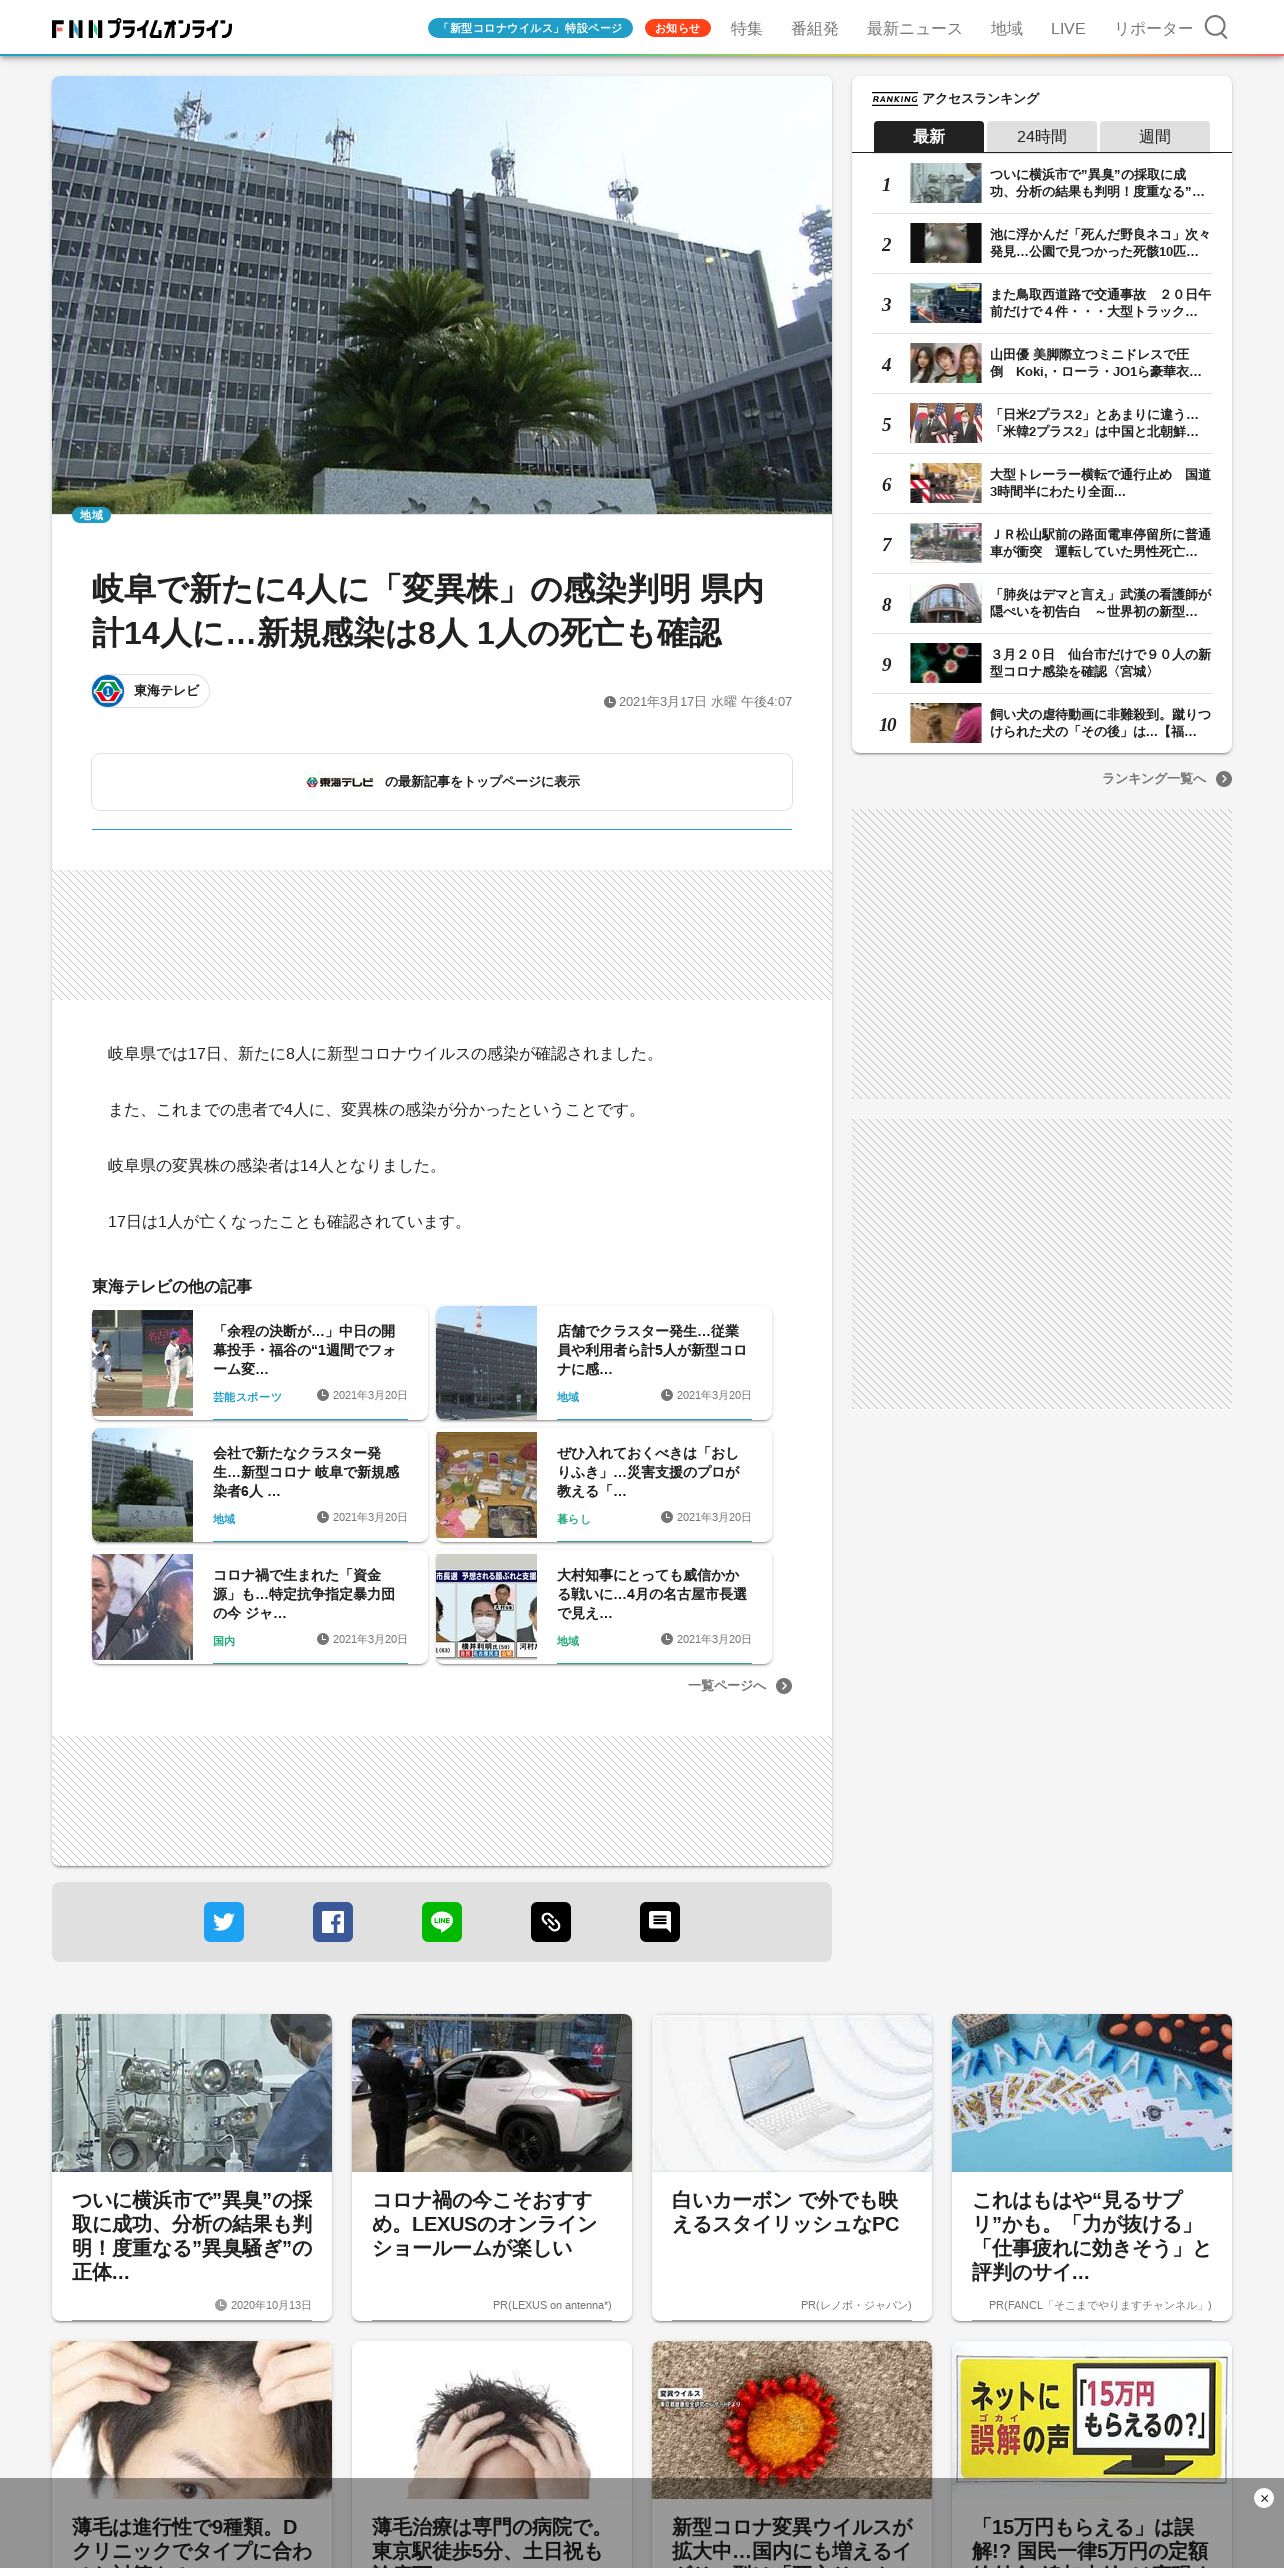Click the main hero building image
The height and width of the screenshot is (2568, 1284).
[x=442, y=295]
